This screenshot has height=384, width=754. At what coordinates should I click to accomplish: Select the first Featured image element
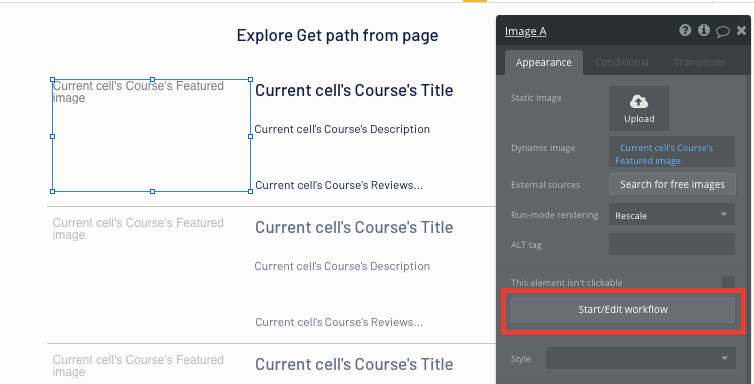pyautogui.click(x=151, y=136)
